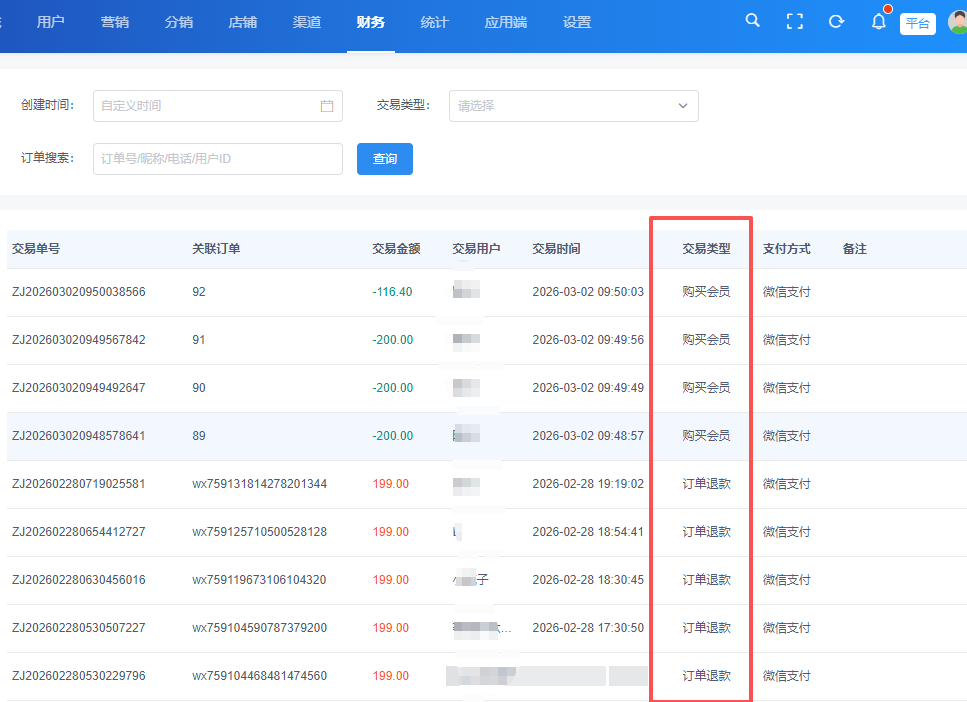Click the calendar icon in date field
Screen dimensions: 967x702
point(327,106)
